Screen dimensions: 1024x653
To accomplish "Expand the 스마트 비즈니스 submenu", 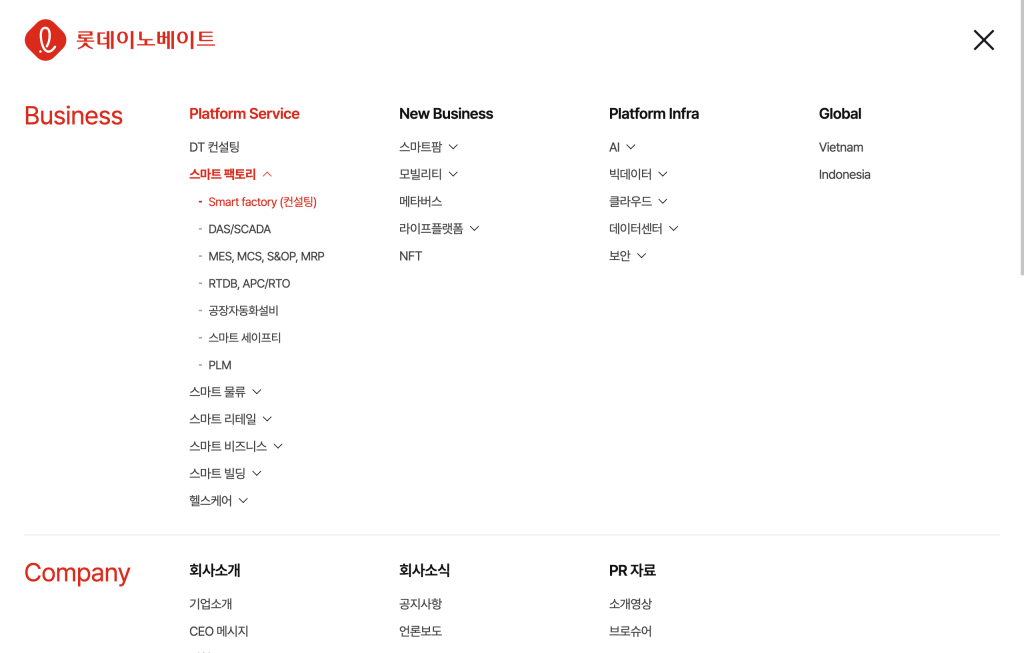I will [x=236, y=446].
